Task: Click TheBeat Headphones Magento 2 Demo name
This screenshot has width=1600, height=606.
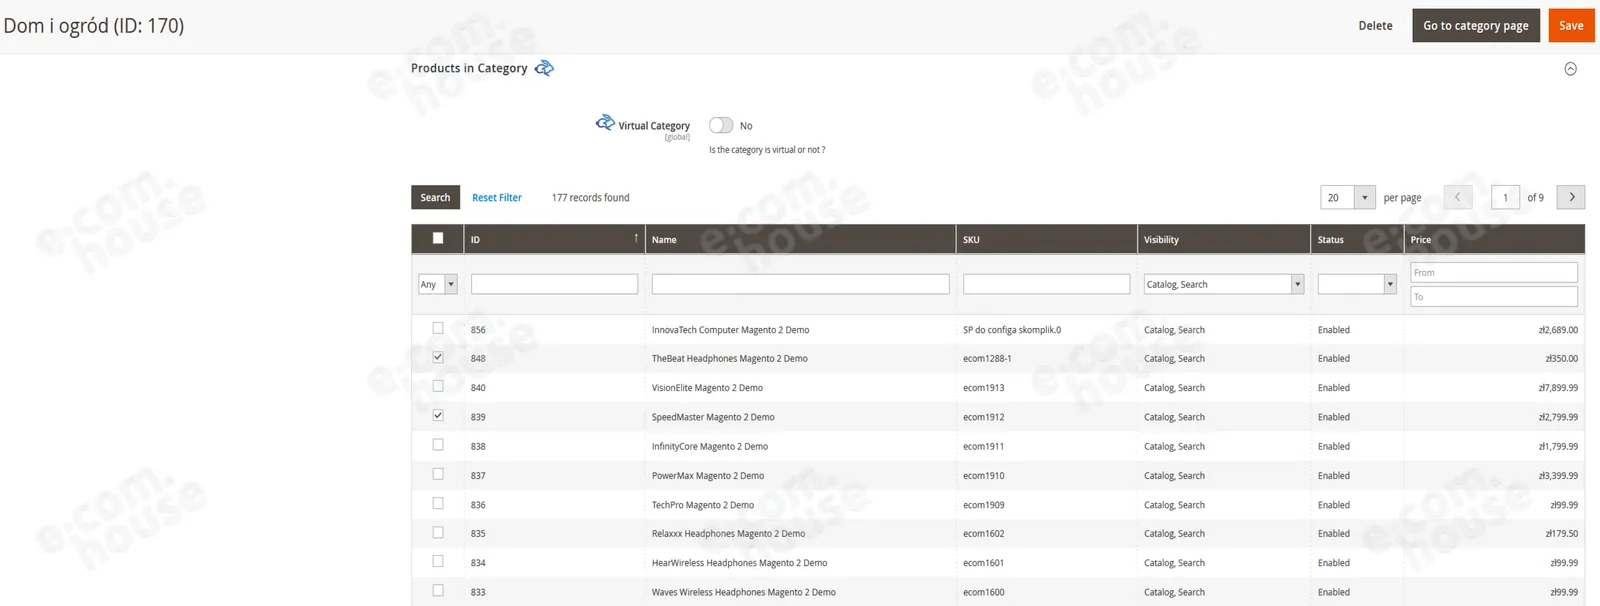Action: 730,359
